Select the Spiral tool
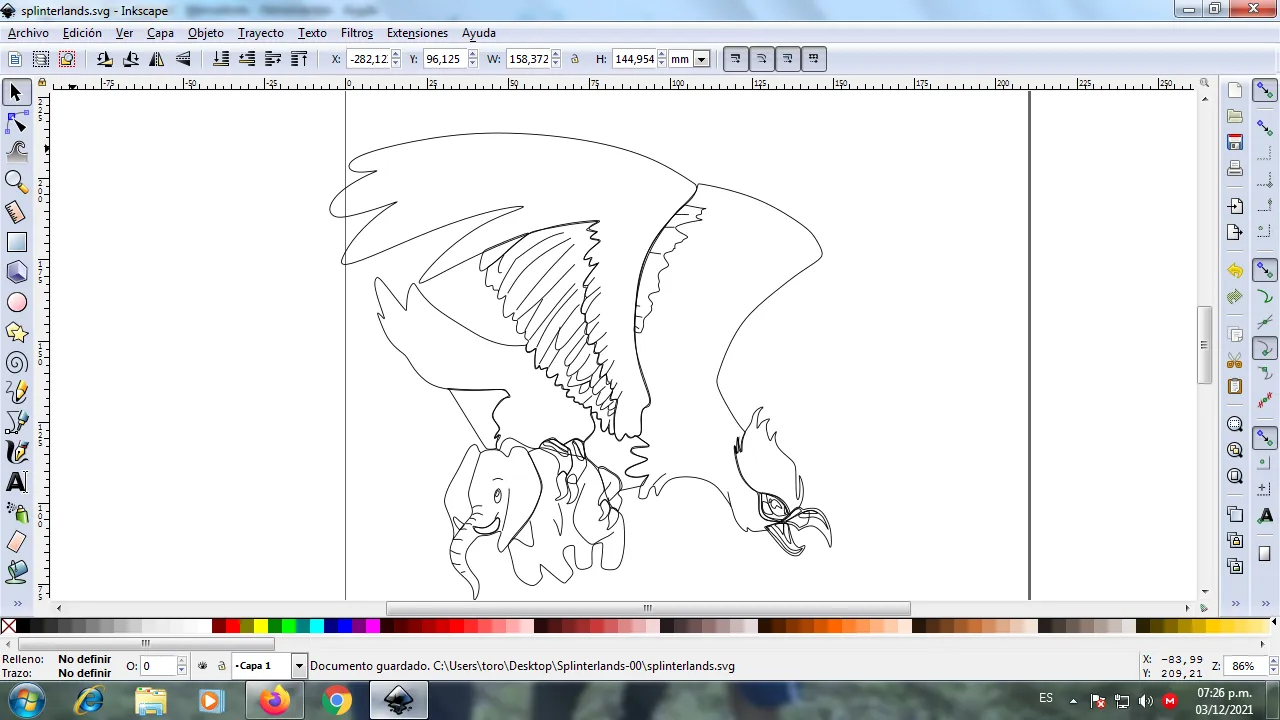Viewport: 1280px width, 720px height. click(16, 362)
